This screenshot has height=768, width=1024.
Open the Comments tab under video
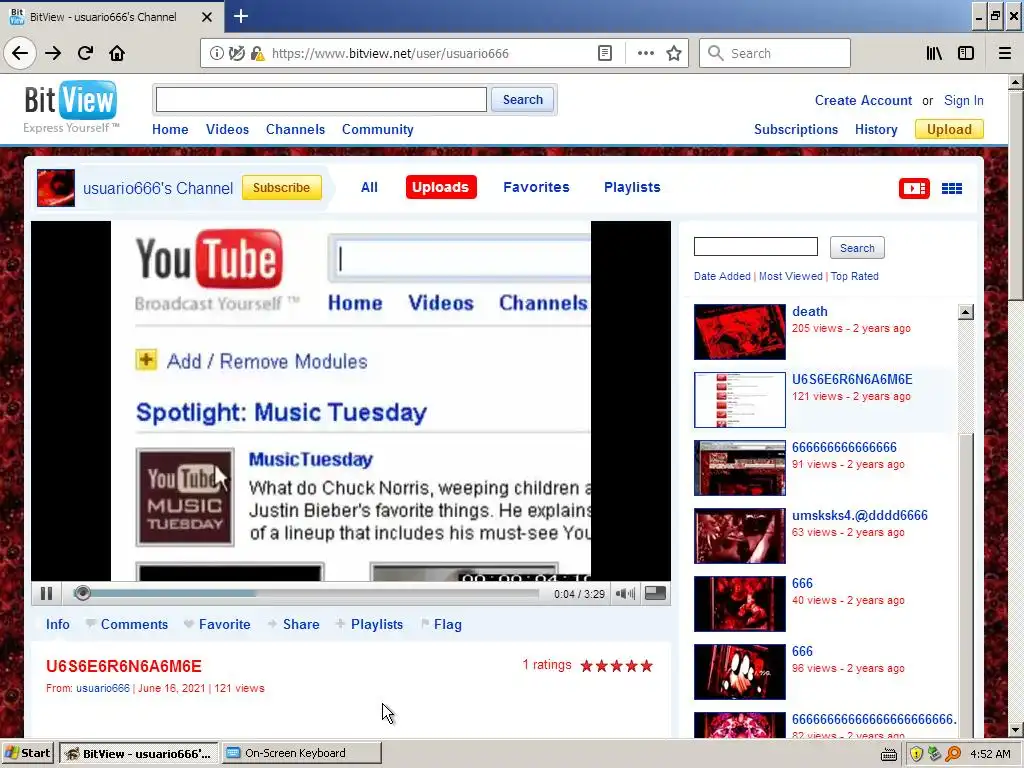[x=134, y=624]
